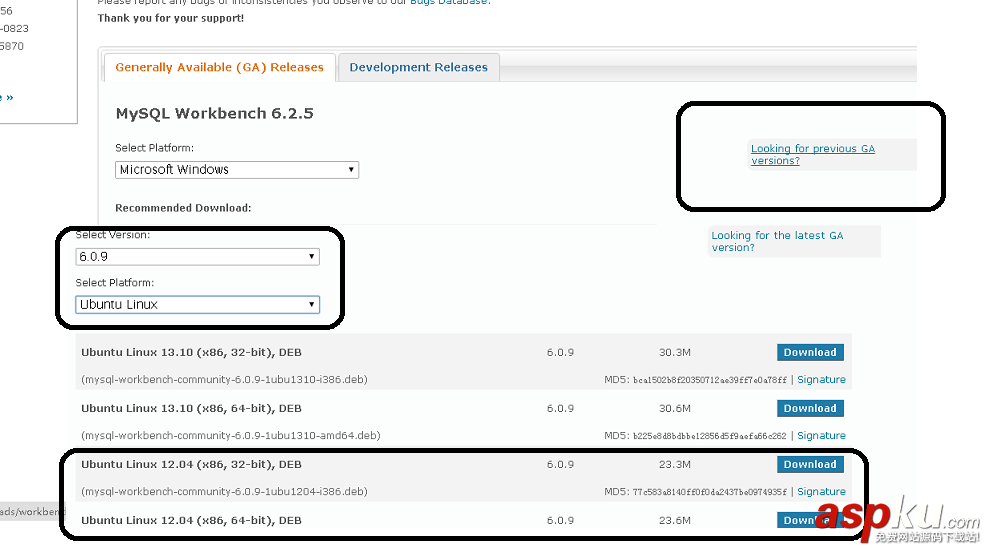Select the 23.6M file size value
This screenshot has height=549, width=985.
(x=675, y=520)
